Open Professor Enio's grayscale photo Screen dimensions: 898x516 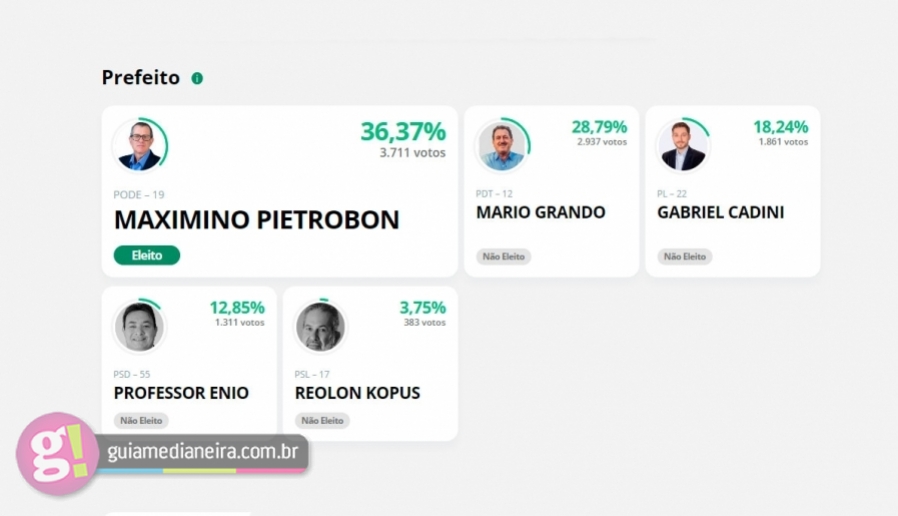(x=139, y=326)
